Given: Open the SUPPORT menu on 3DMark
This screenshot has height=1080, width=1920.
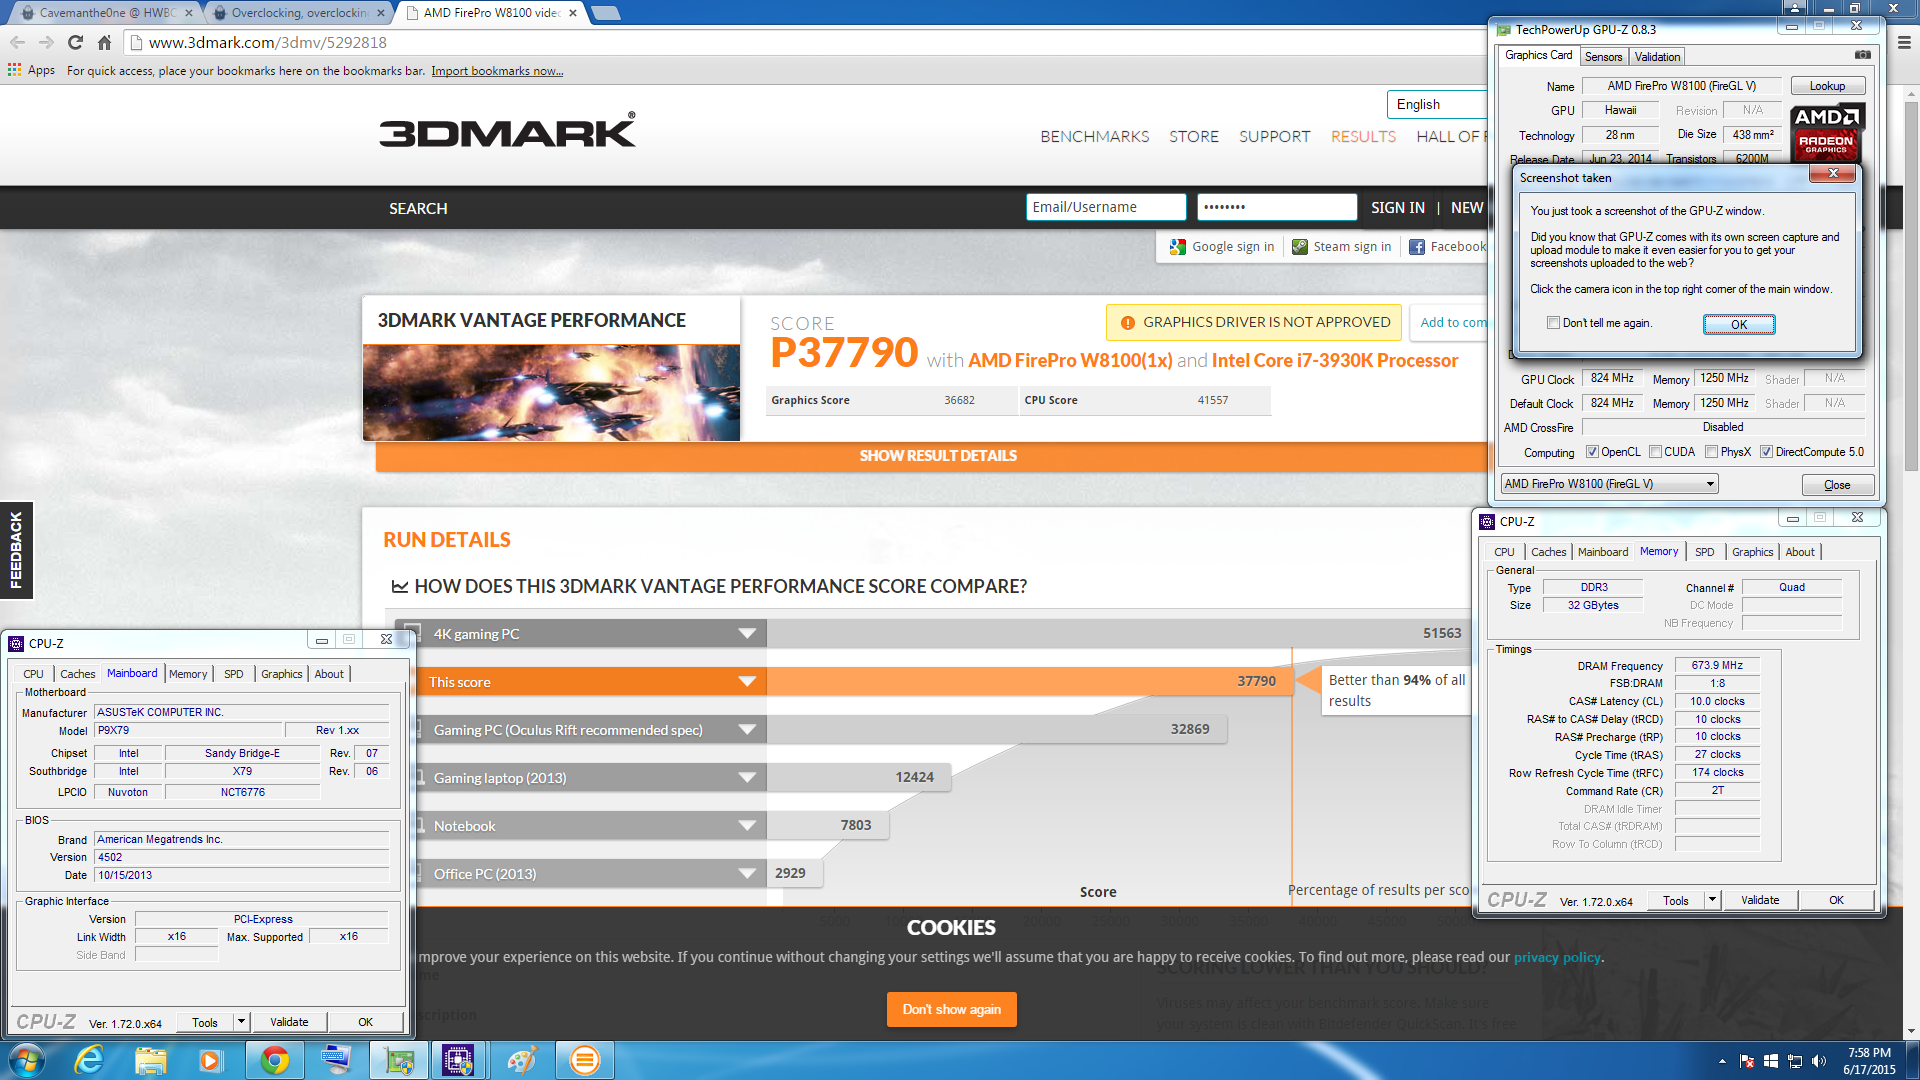Looking at the screenshot, I should 1274,136.
